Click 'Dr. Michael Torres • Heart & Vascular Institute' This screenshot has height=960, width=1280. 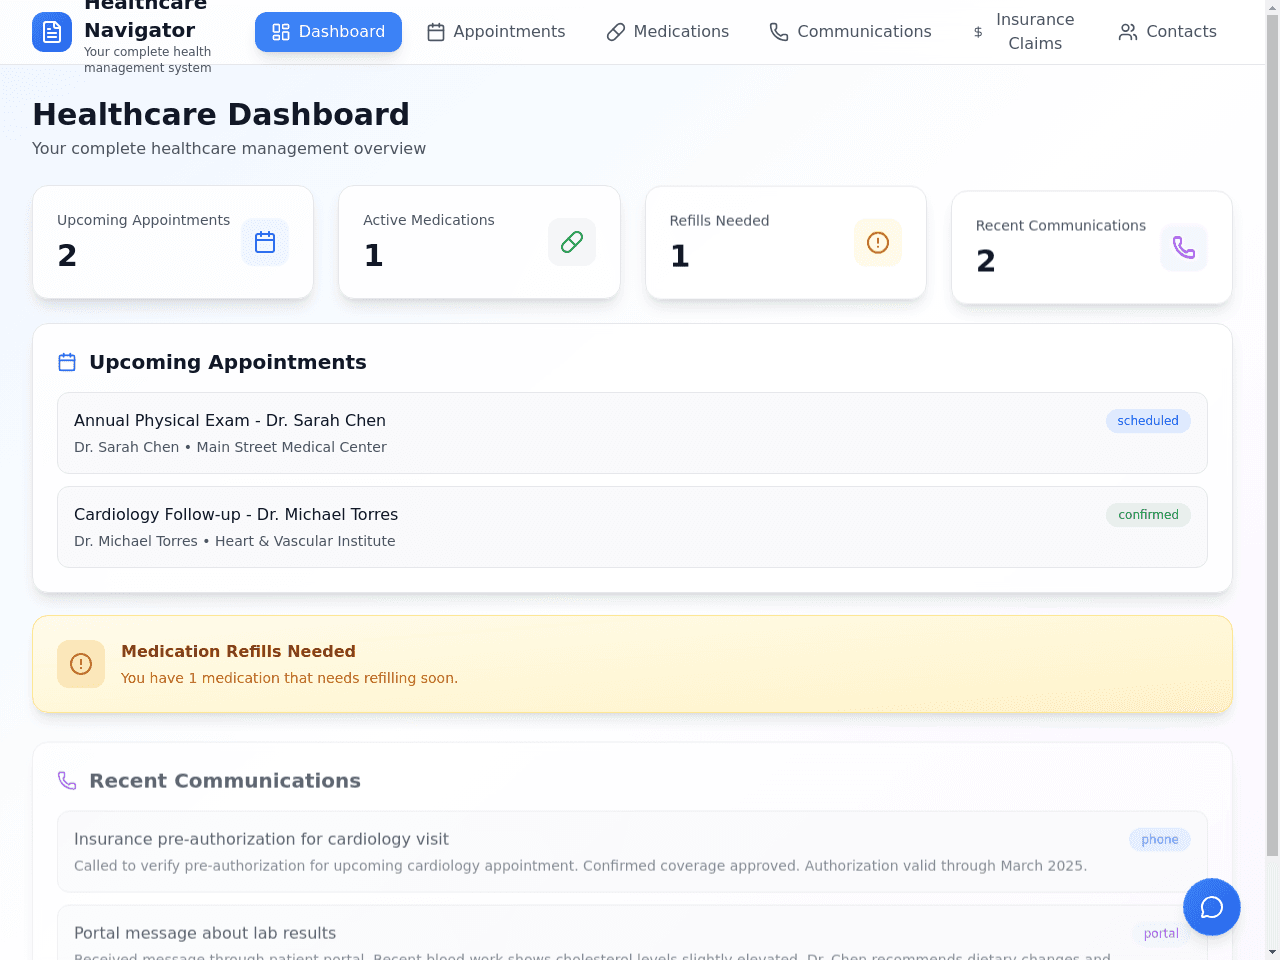pos(235,541)
